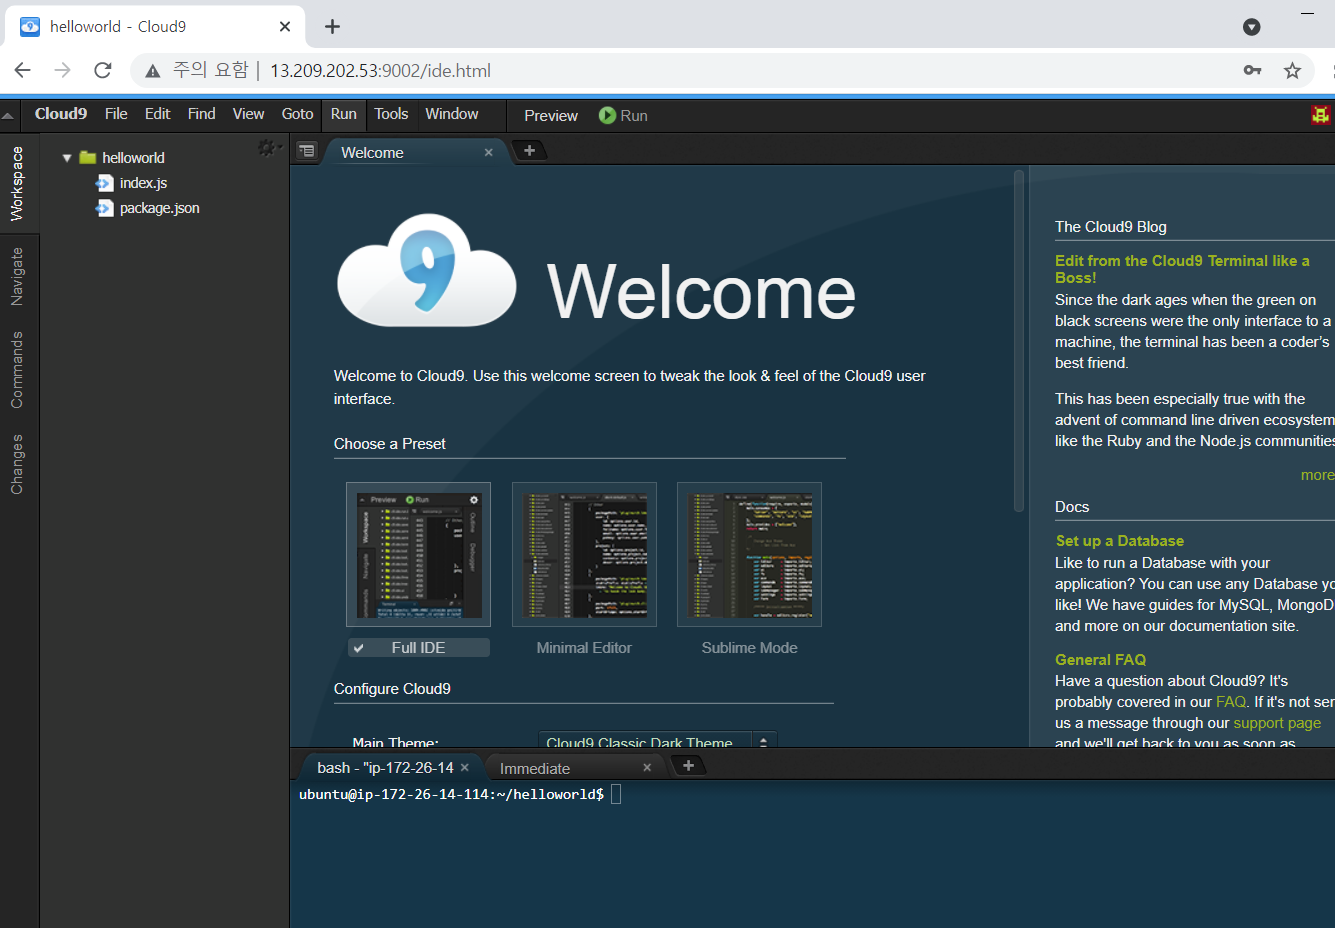Switch to the Changes side panel

(17, 464)
